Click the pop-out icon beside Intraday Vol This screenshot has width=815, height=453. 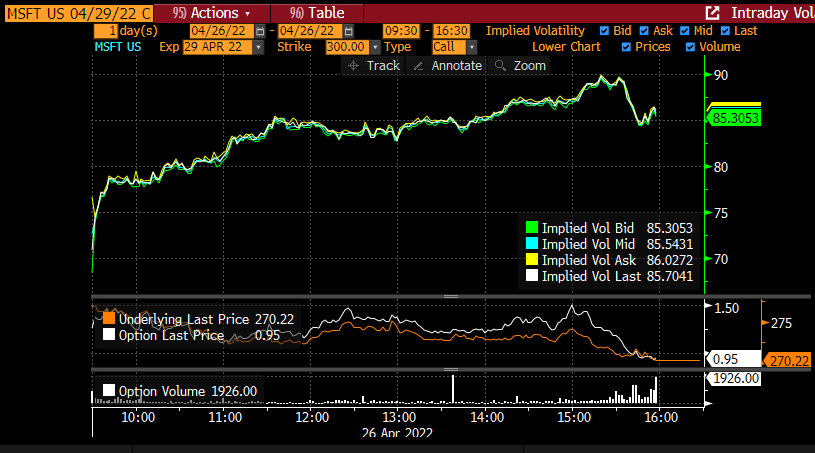712,13
